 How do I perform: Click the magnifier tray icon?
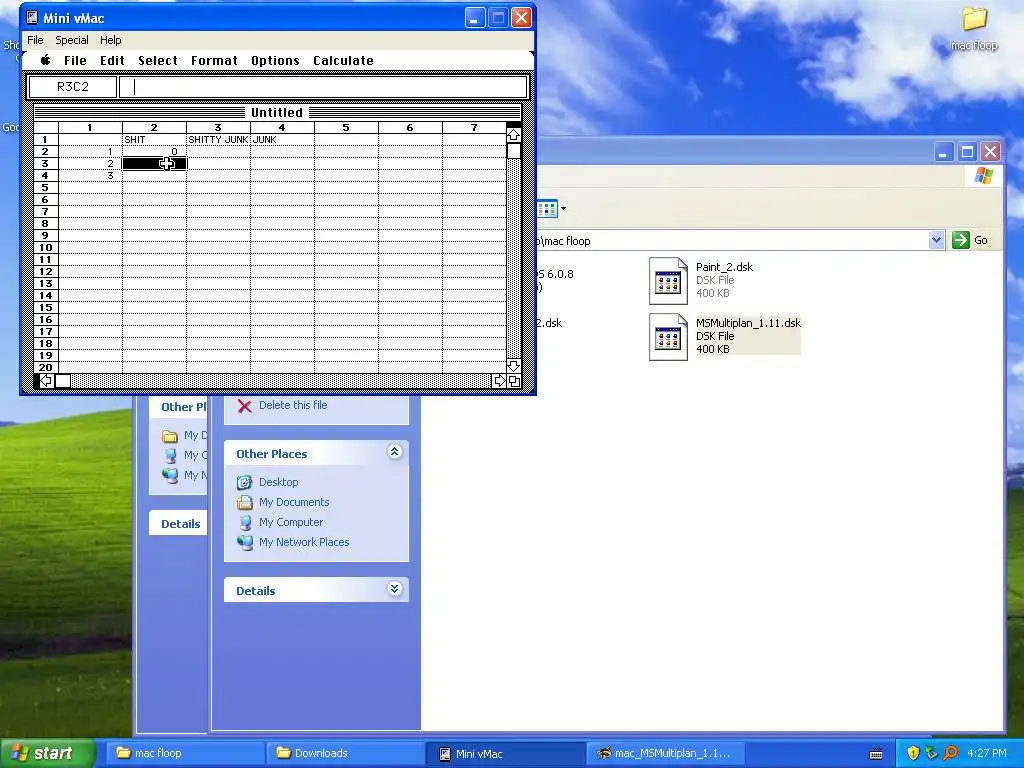pos(950,753)
